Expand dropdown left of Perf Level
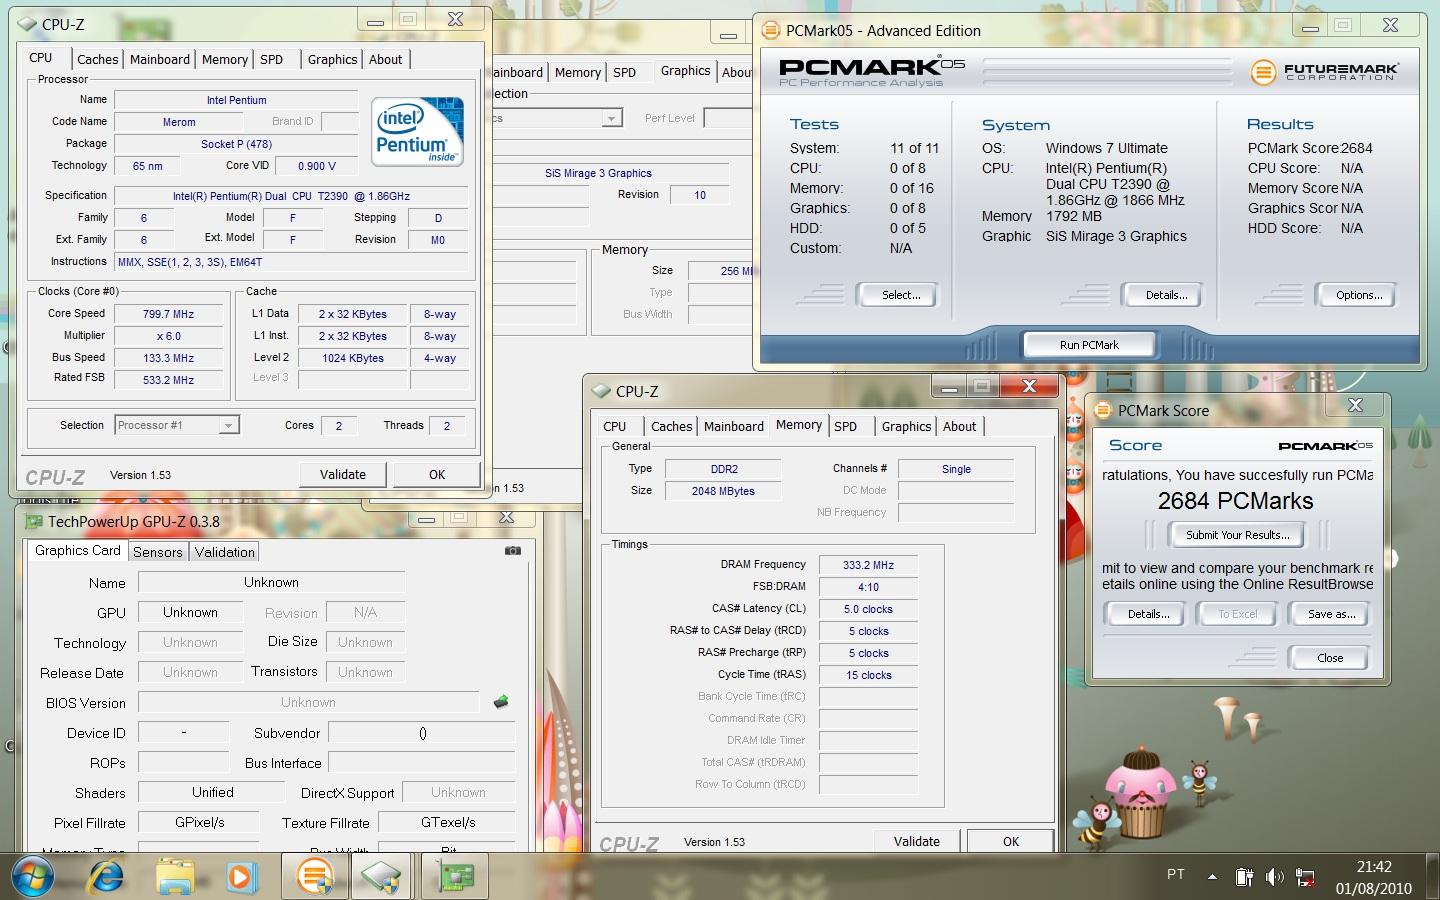 pos(611,118)
